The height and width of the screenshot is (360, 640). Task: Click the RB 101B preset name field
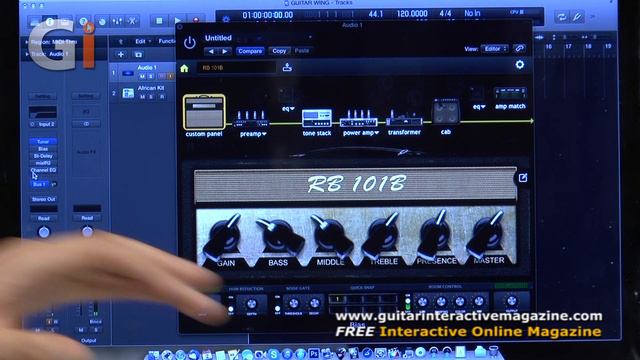(236, 68)
